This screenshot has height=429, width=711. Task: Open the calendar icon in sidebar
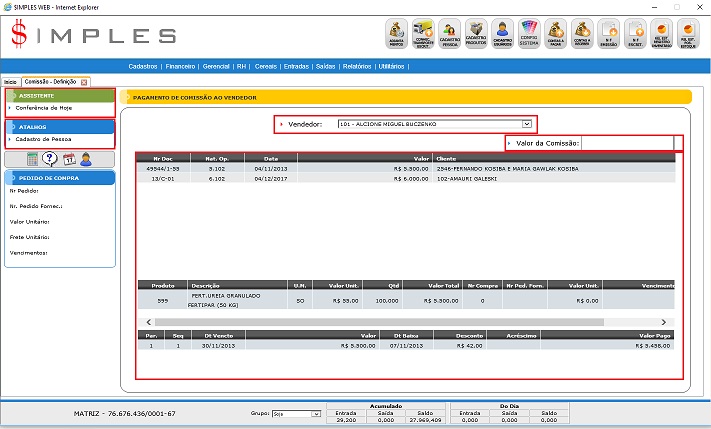[x=69, y=159]
